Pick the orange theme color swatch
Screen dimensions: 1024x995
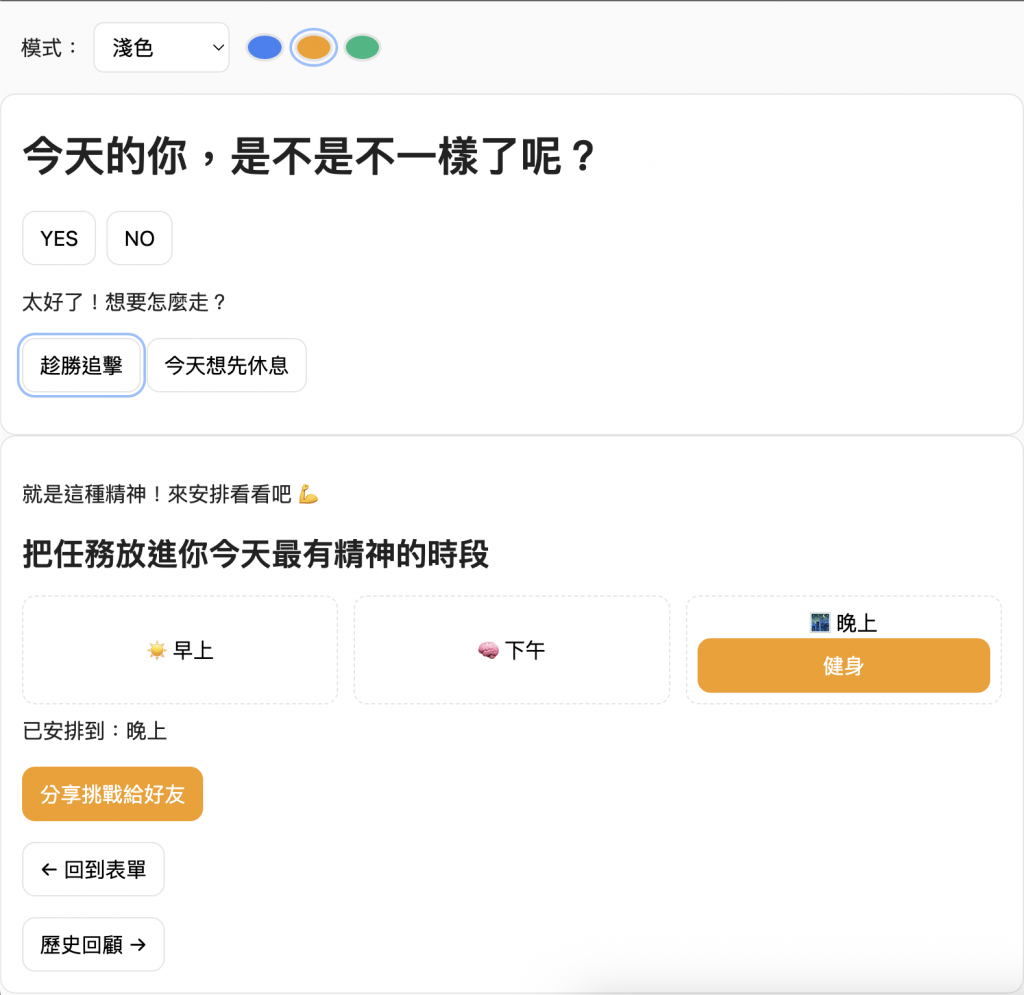(313, 47)
